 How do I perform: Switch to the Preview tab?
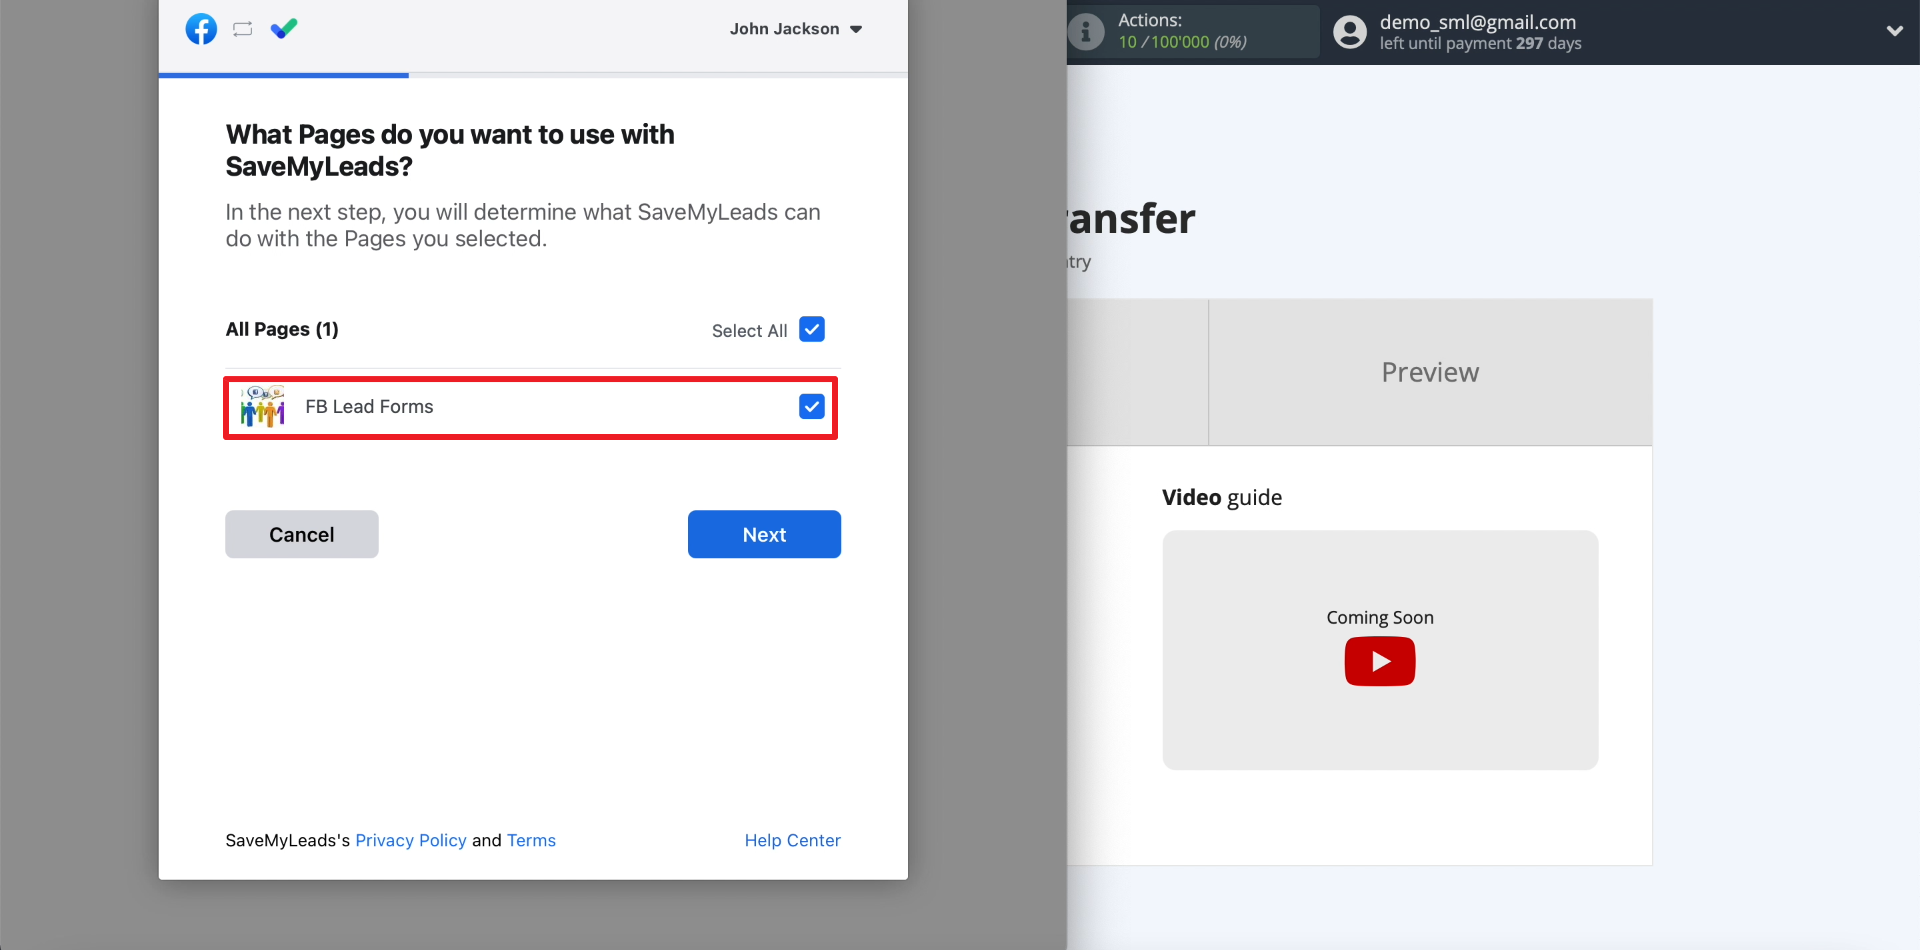[x=1430, y=372]
